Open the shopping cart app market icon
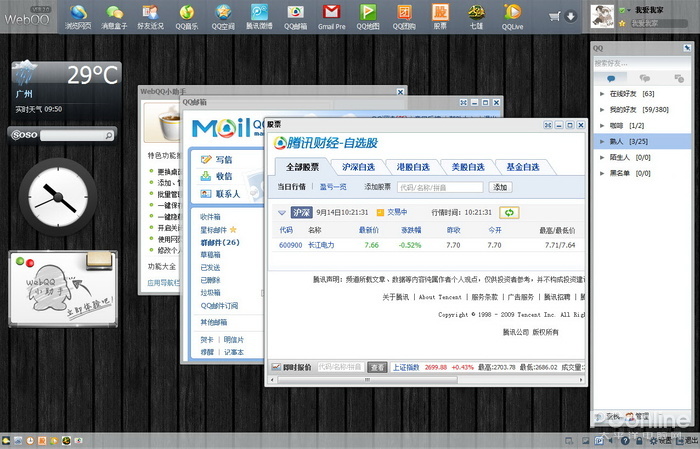 (554, 17)
